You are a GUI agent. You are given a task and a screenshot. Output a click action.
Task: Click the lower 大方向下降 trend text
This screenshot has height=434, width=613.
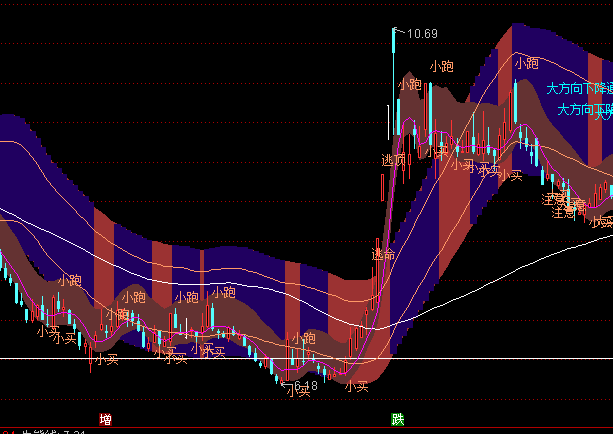click(x=584, y=109)
